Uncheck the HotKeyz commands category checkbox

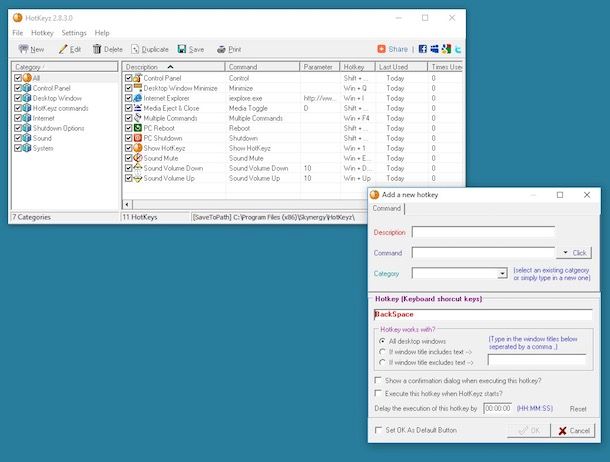tap(18, 108)
